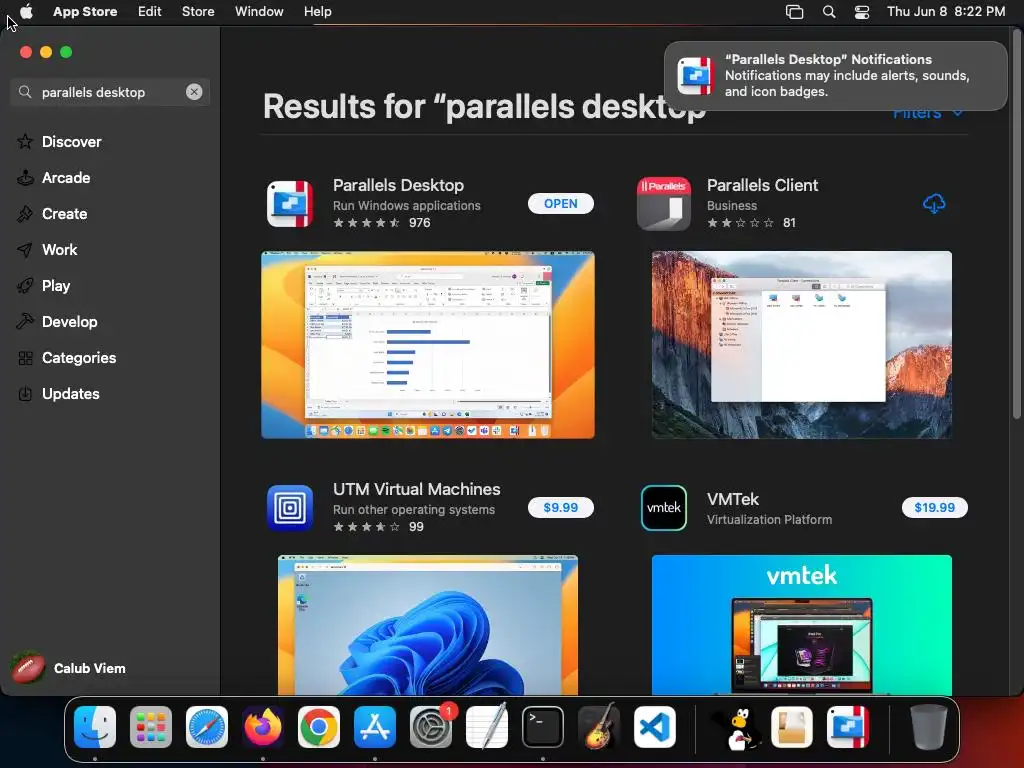Click OPEN button for Parallels Desktop

(x=560, y=204)
